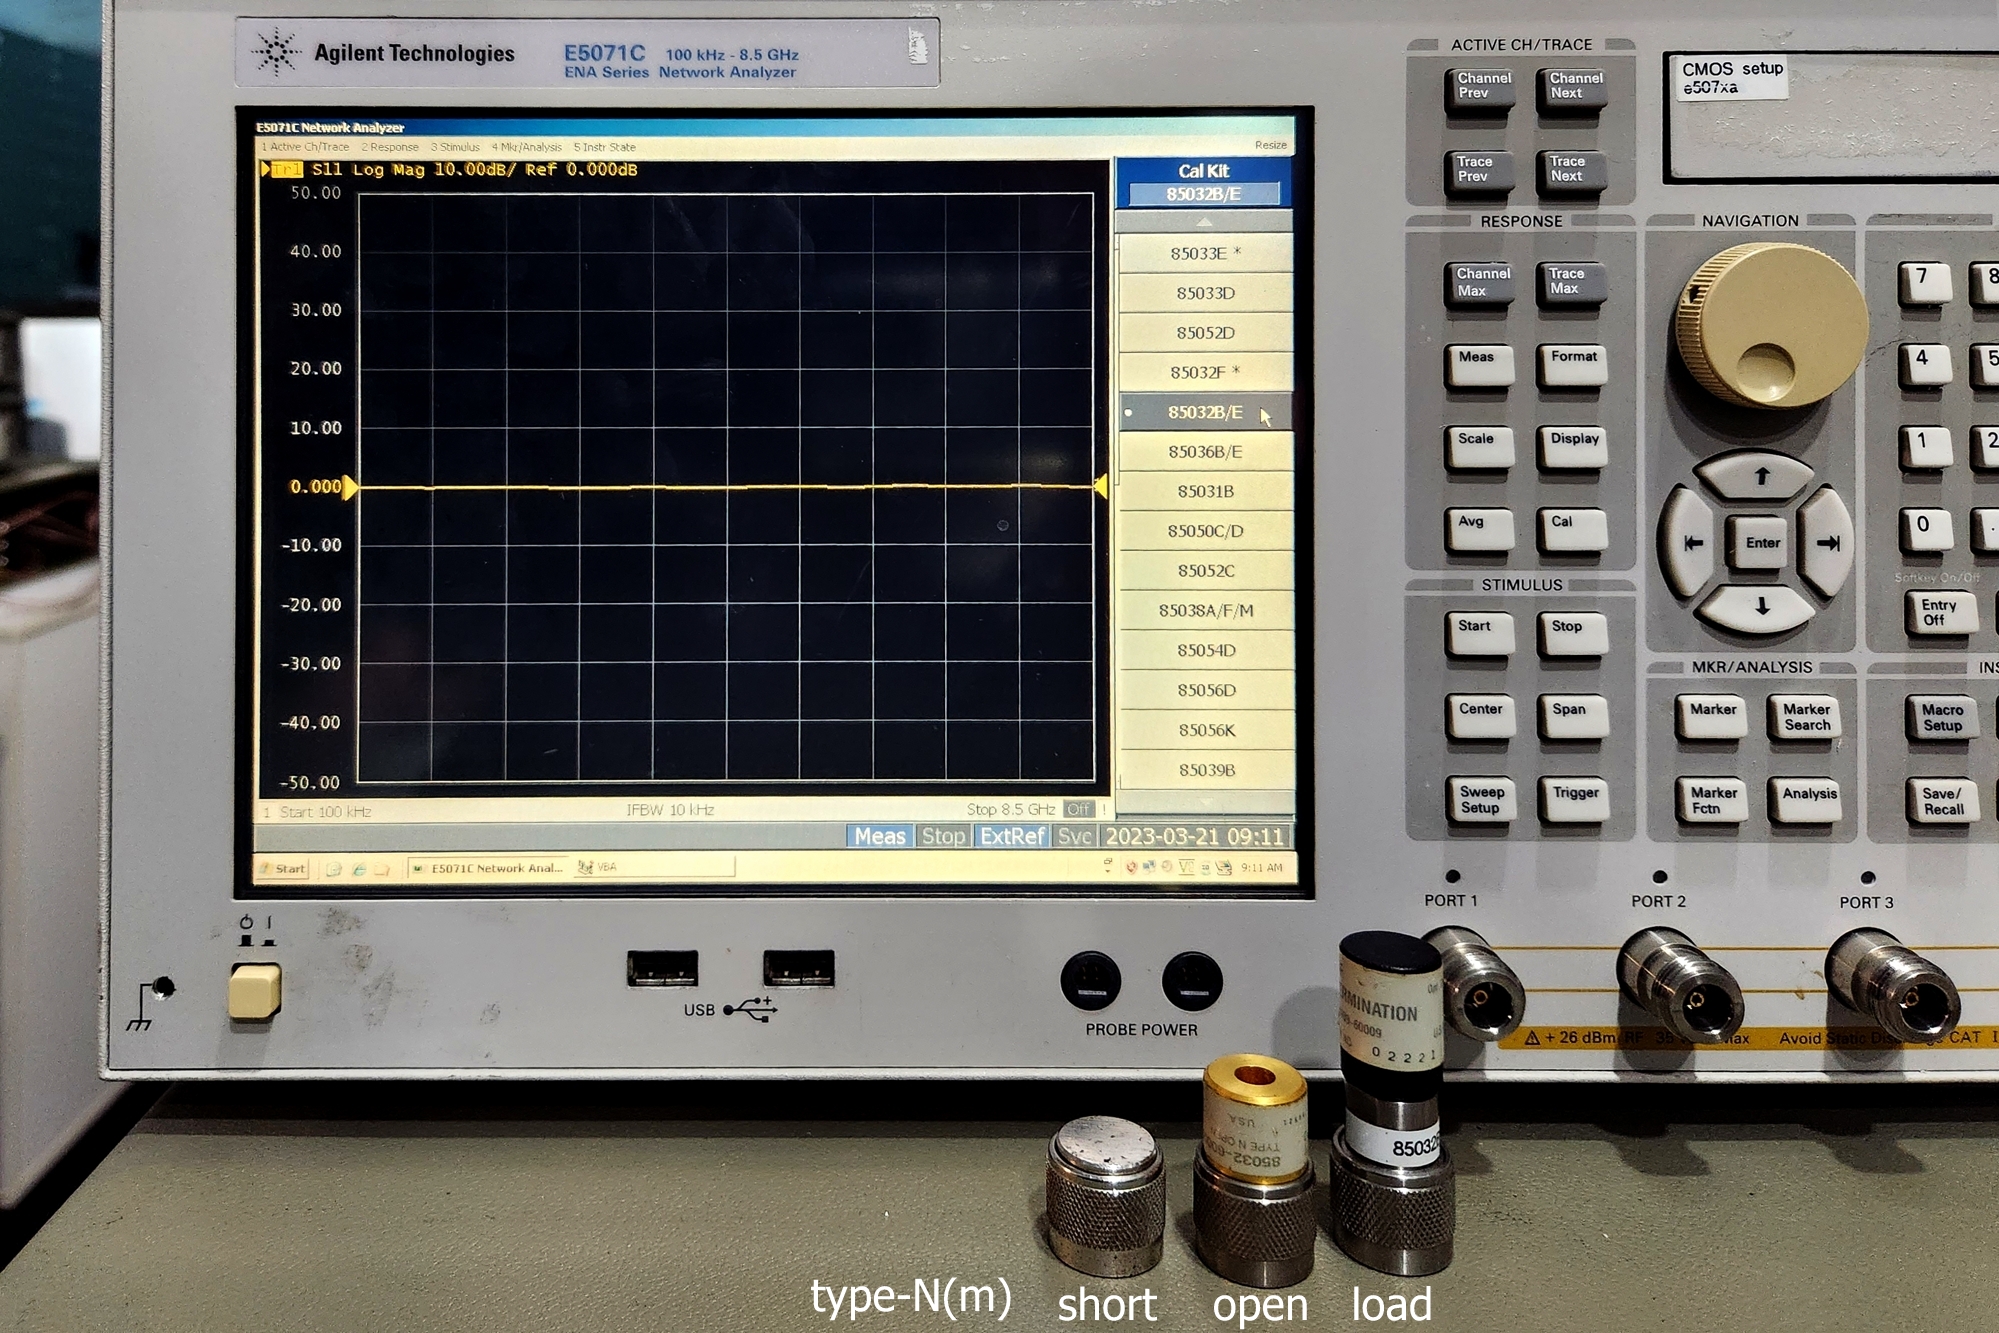
Task: Click Internet Explorer icon in quick launch
Action: 359,869
